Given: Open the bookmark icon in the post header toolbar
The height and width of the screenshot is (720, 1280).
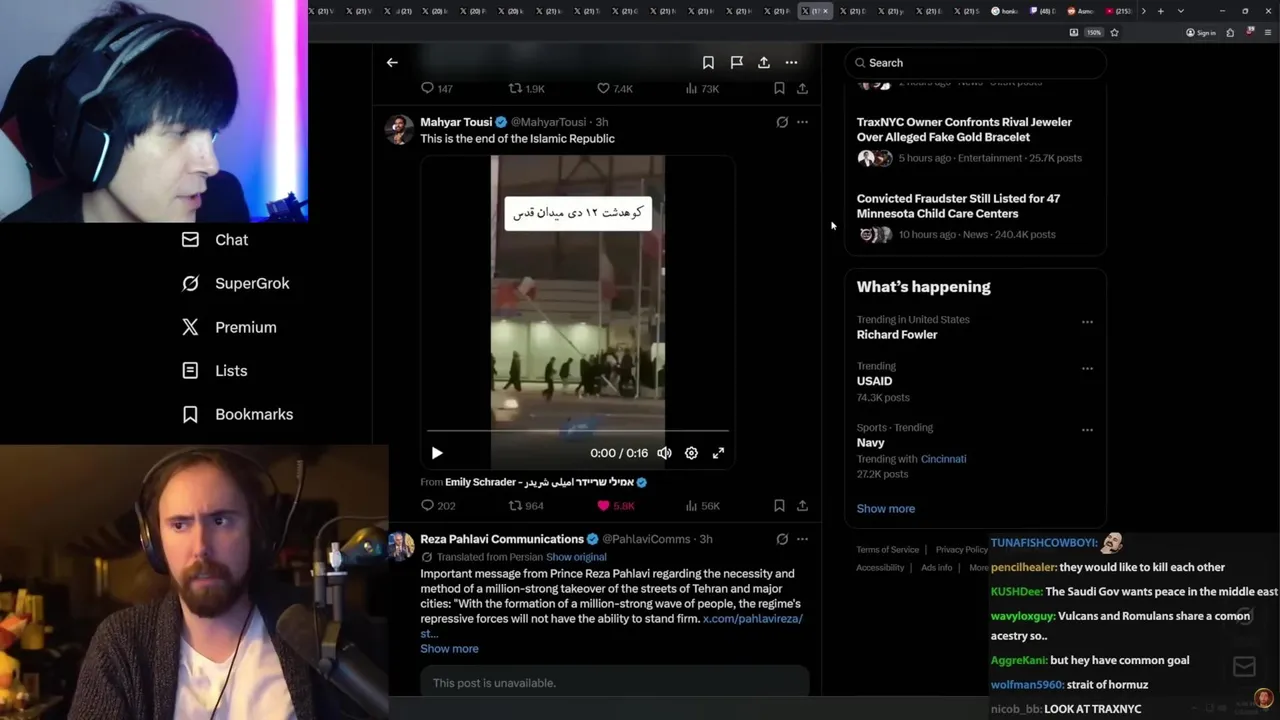Looking at the screenshot, I should 708,62.
